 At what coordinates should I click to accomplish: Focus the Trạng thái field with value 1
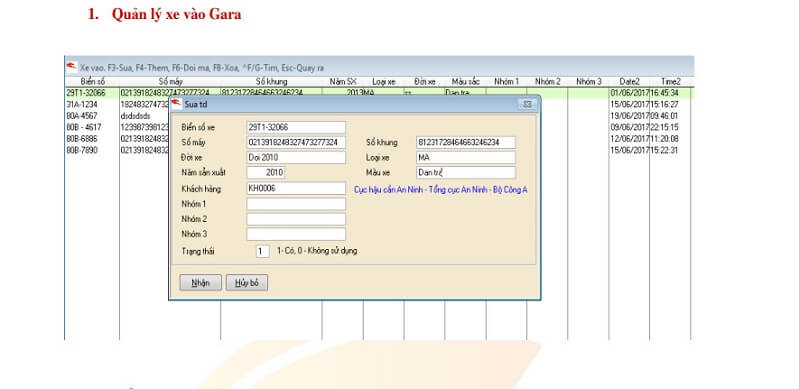262,251
